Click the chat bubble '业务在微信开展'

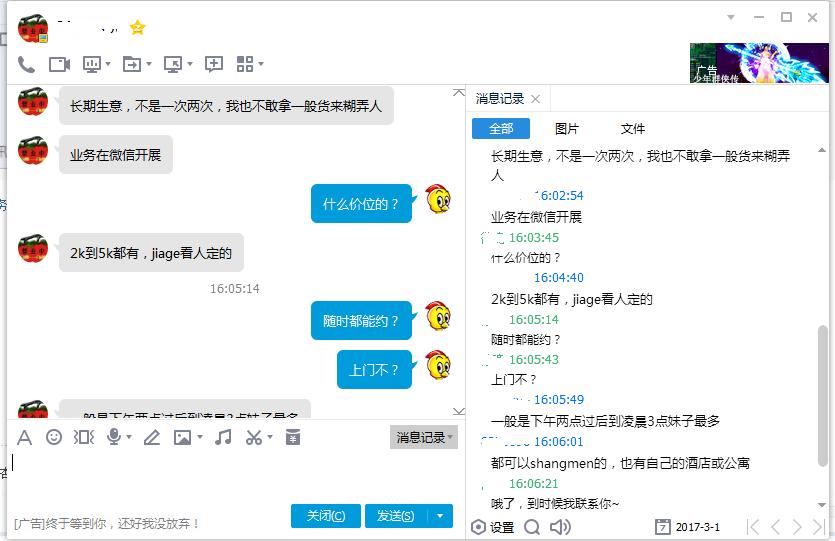click(x=116, y=155)
